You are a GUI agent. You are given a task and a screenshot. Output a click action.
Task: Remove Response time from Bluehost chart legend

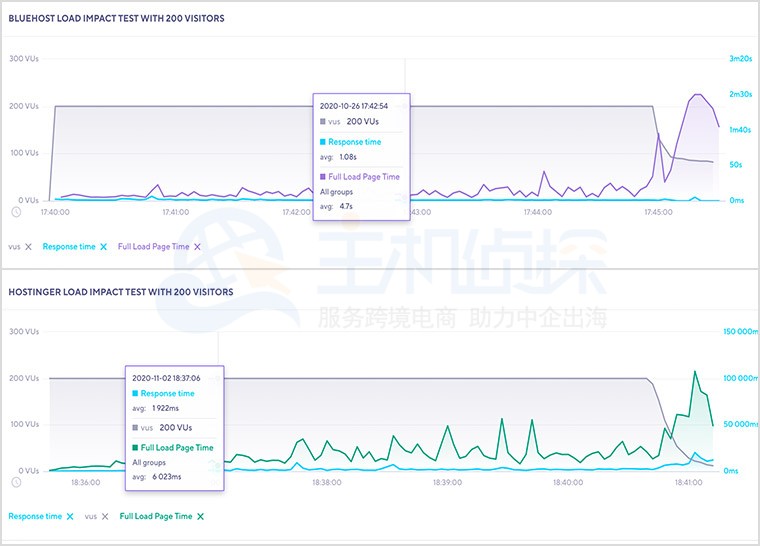click(104, 246)
